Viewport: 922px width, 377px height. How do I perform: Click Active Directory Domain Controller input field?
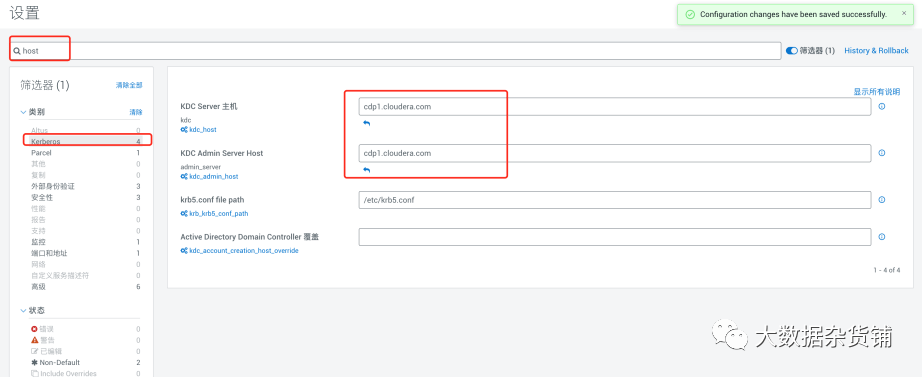[x=614, y=237]
